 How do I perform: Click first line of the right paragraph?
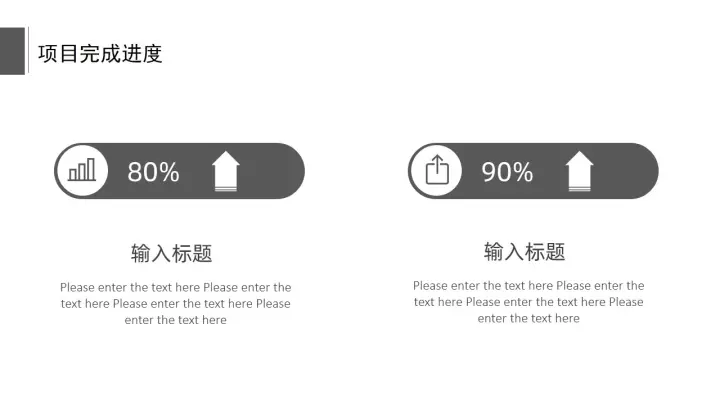tap(529, 286)
